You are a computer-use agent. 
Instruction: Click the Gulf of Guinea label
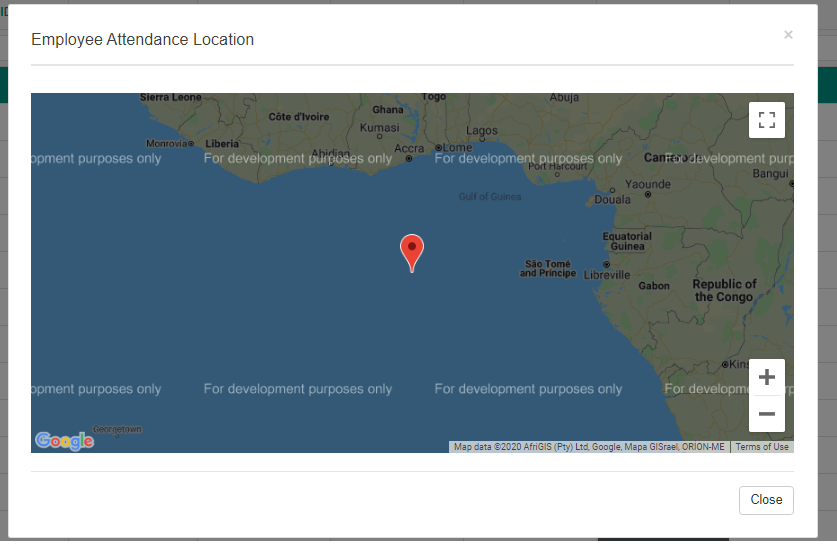click(490, 196)
